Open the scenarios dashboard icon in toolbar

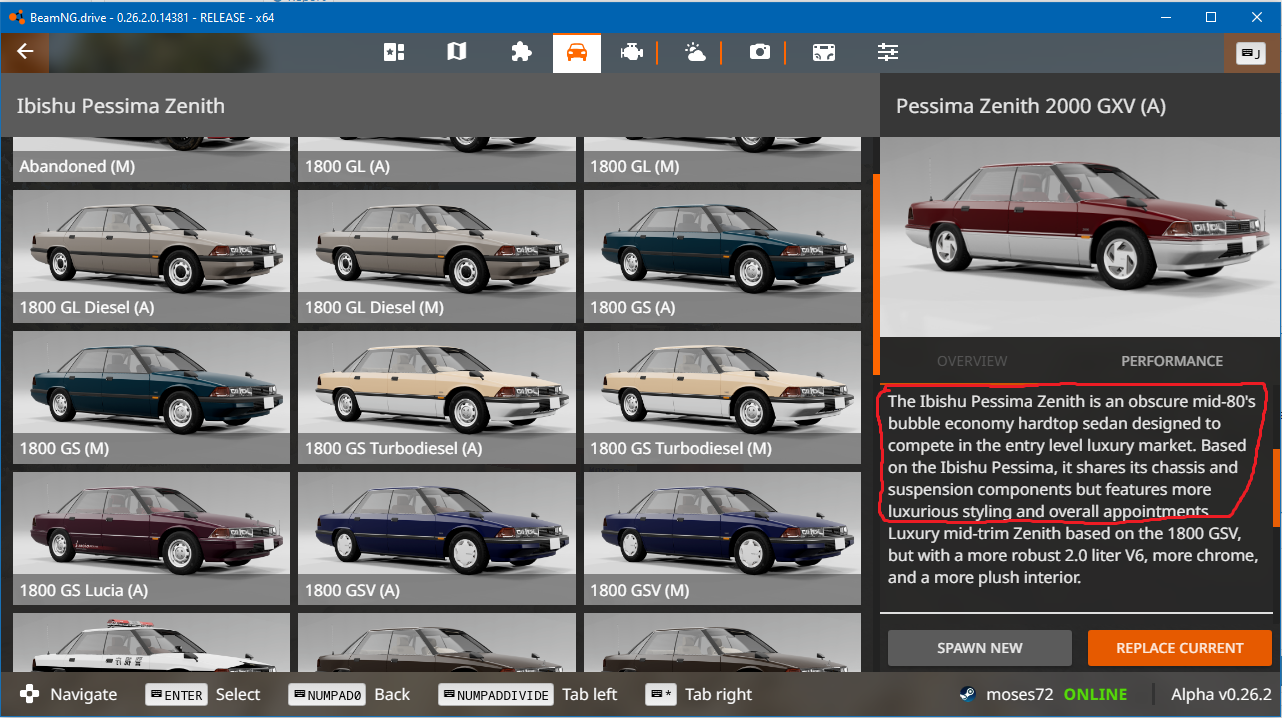(394, 52)
